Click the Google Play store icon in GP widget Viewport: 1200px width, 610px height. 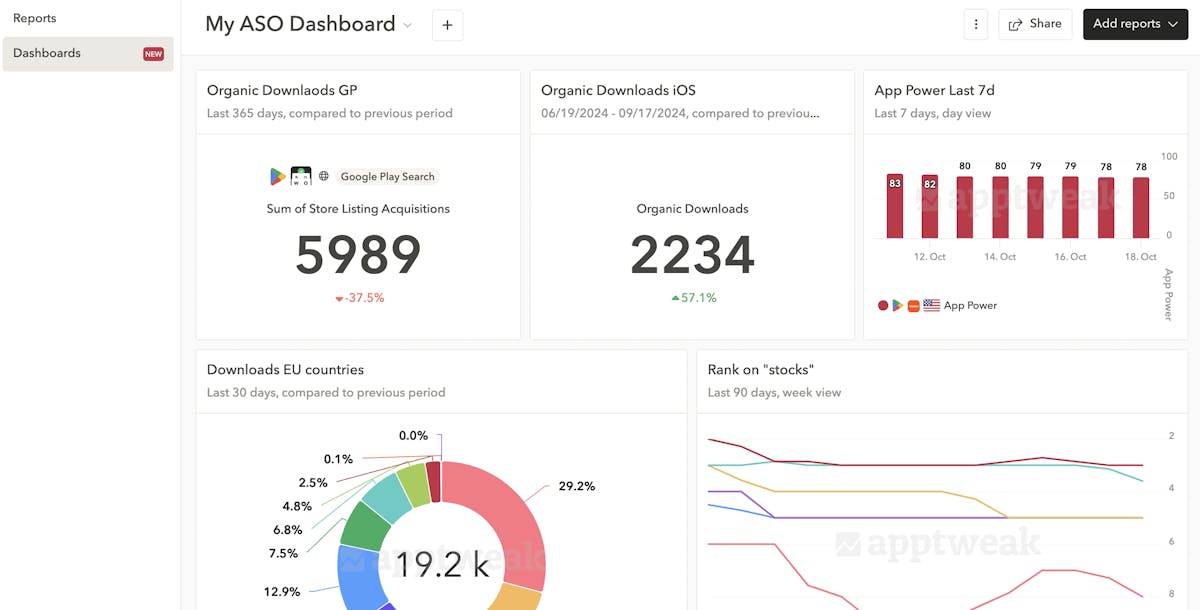[278, 176]
